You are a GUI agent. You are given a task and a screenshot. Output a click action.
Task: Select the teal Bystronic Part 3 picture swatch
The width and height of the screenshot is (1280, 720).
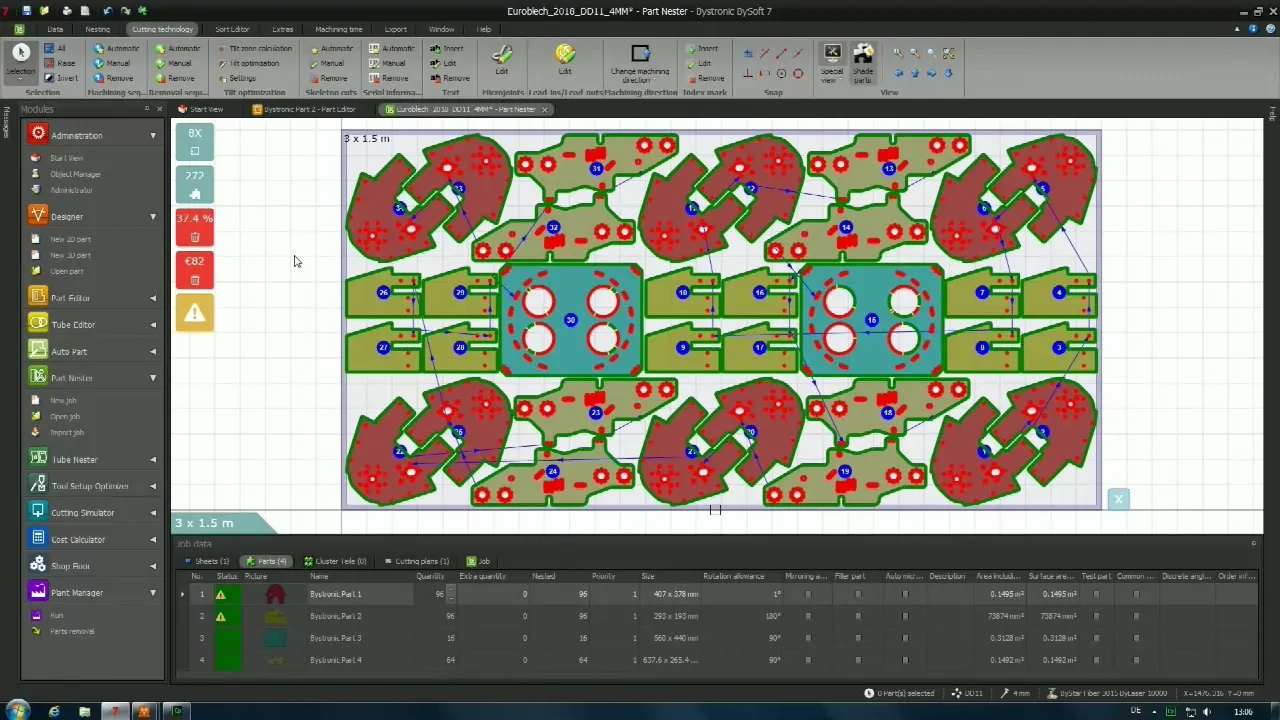275,638
